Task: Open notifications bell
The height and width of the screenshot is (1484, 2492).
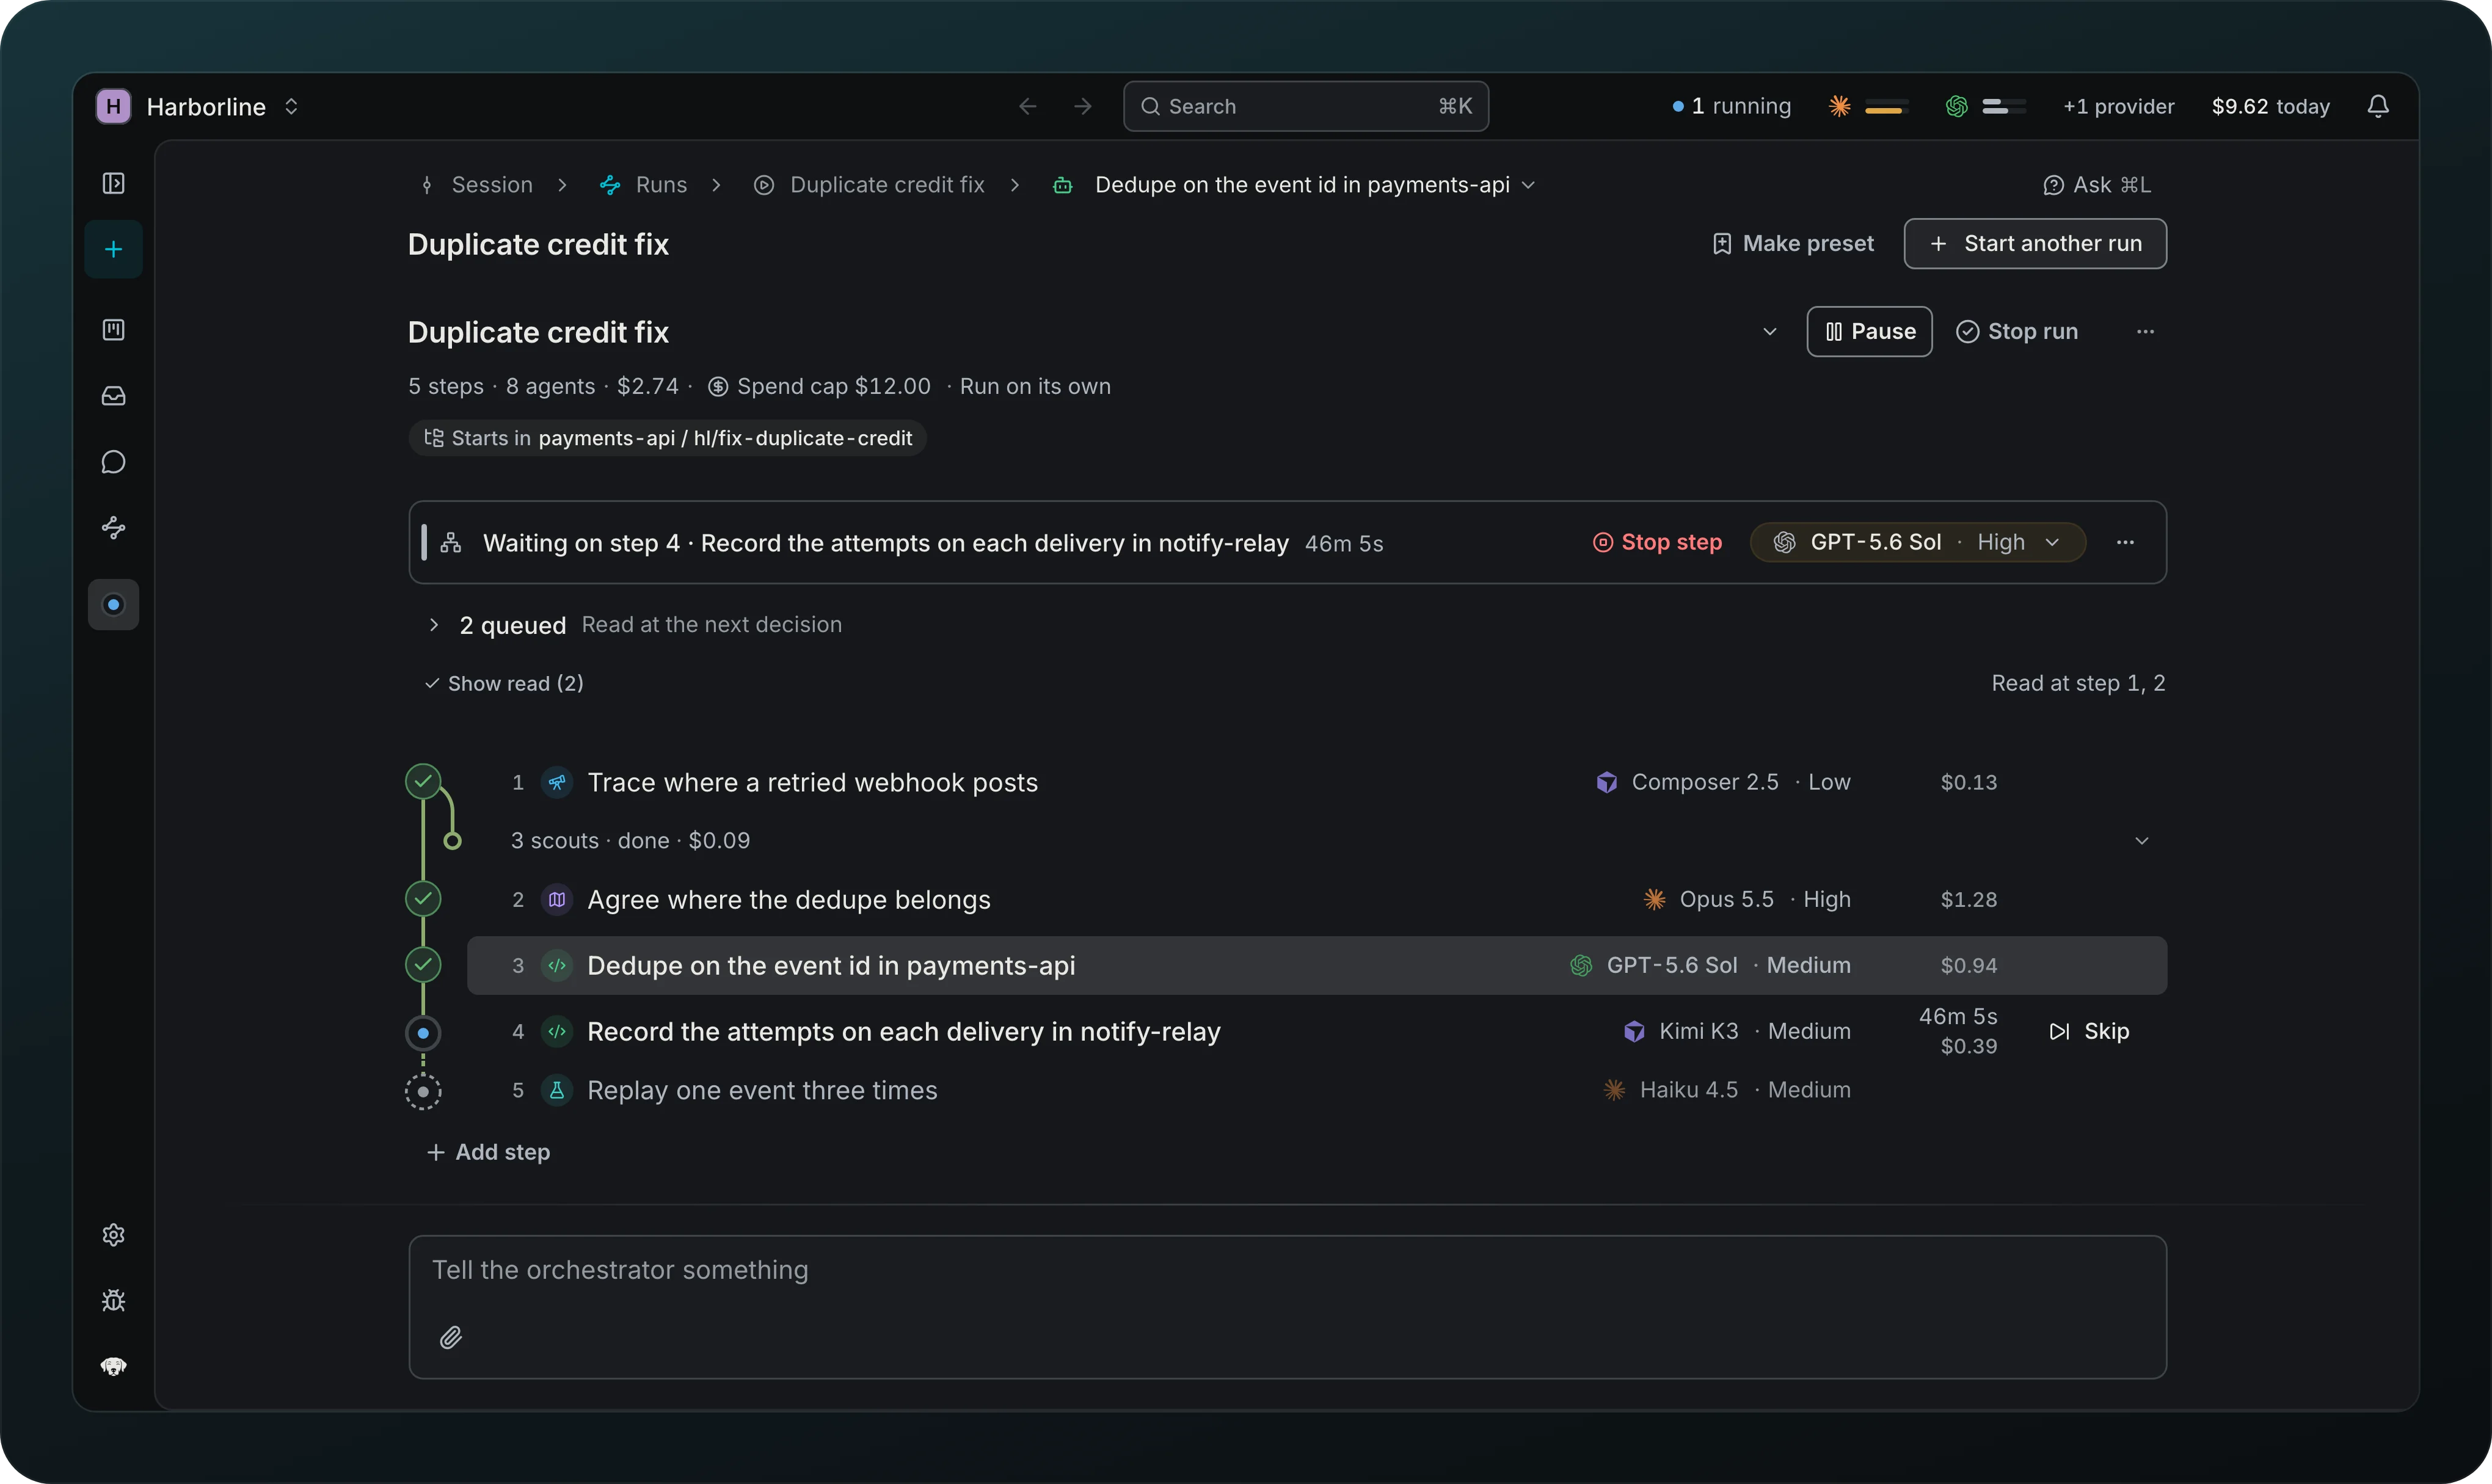Action: (2378, 106)
